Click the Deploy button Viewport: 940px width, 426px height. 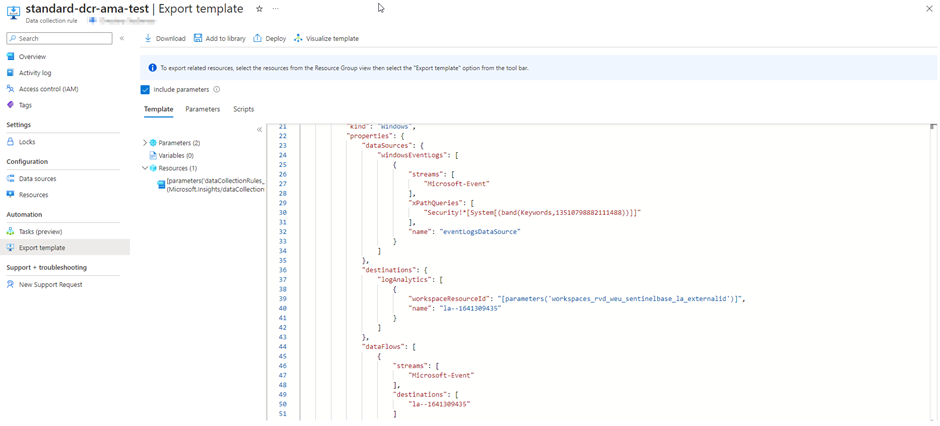tap(270, 38)
